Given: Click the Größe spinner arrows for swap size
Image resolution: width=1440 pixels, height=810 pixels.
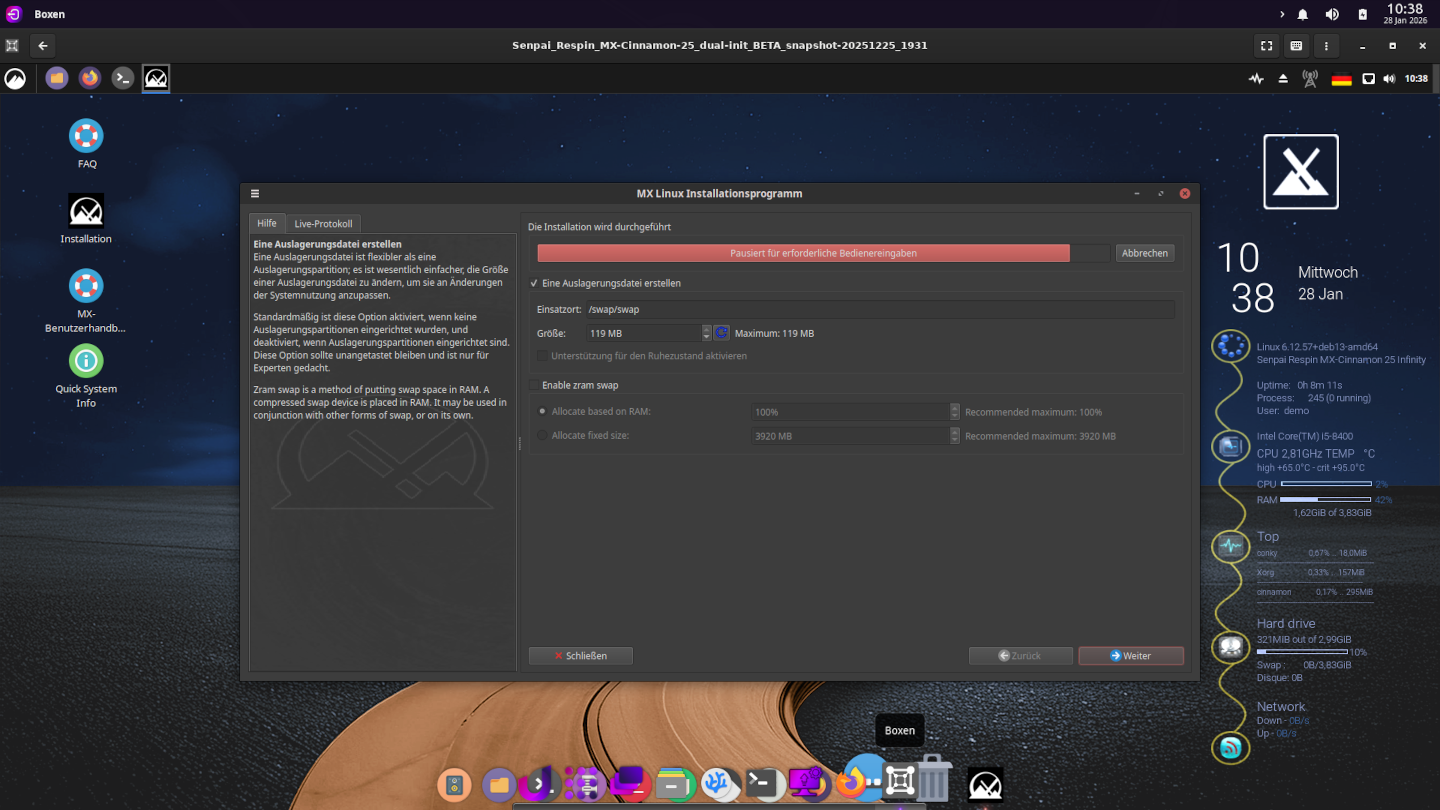Looking at the screenshot, I should click(x=706, y=333).
